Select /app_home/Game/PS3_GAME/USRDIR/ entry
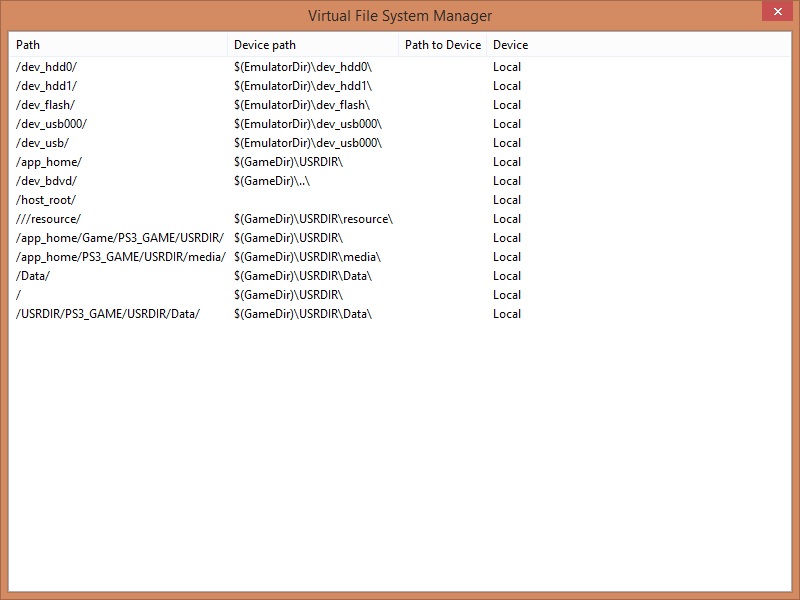 coord(120,238)
